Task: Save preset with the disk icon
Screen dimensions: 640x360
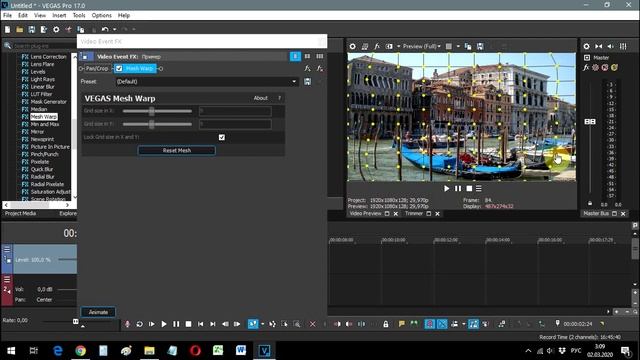Action: (x=307, y=82)
